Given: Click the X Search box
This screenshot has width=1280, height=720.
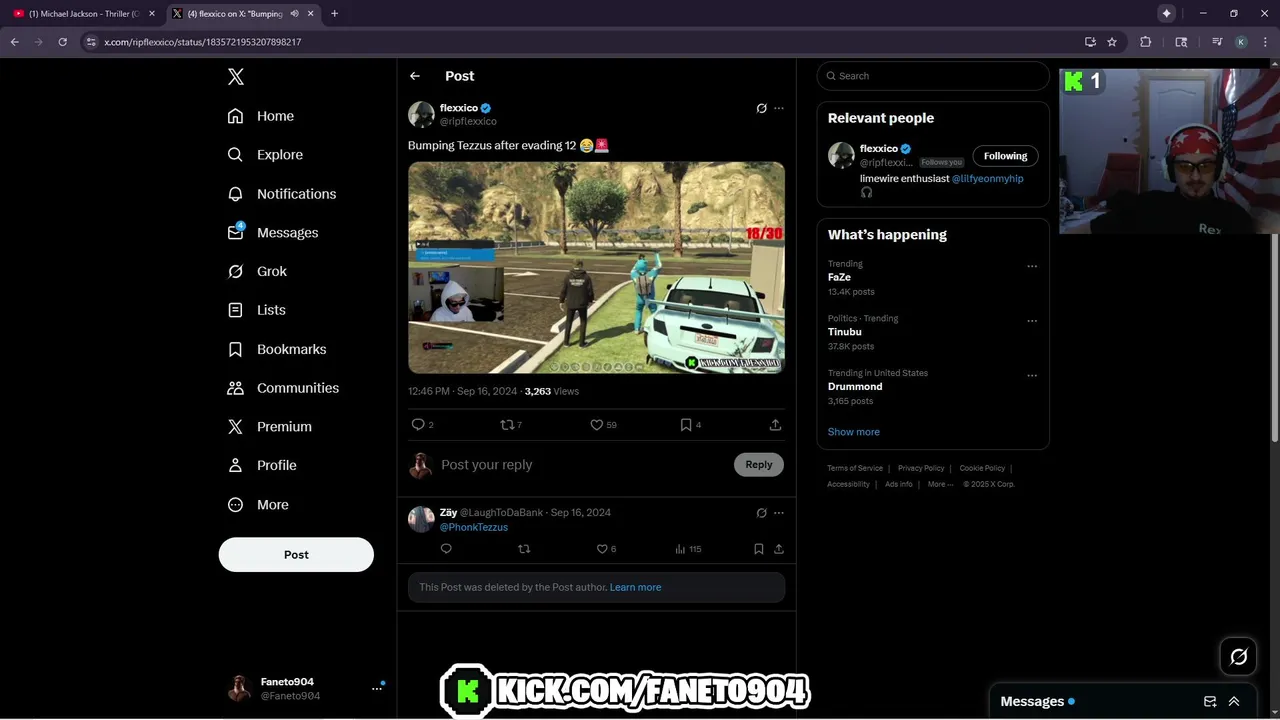Looking at the screenshot, I should point(933,76).
